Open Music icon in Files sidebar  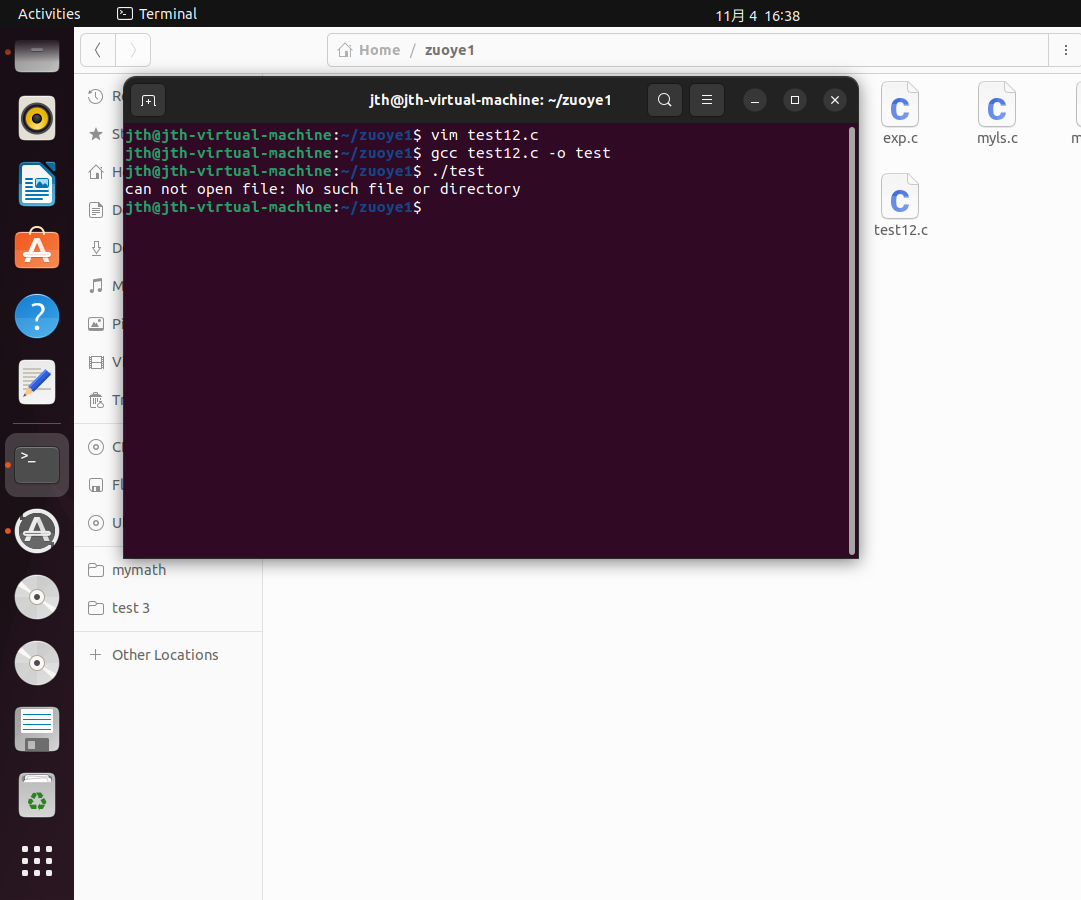96,286
